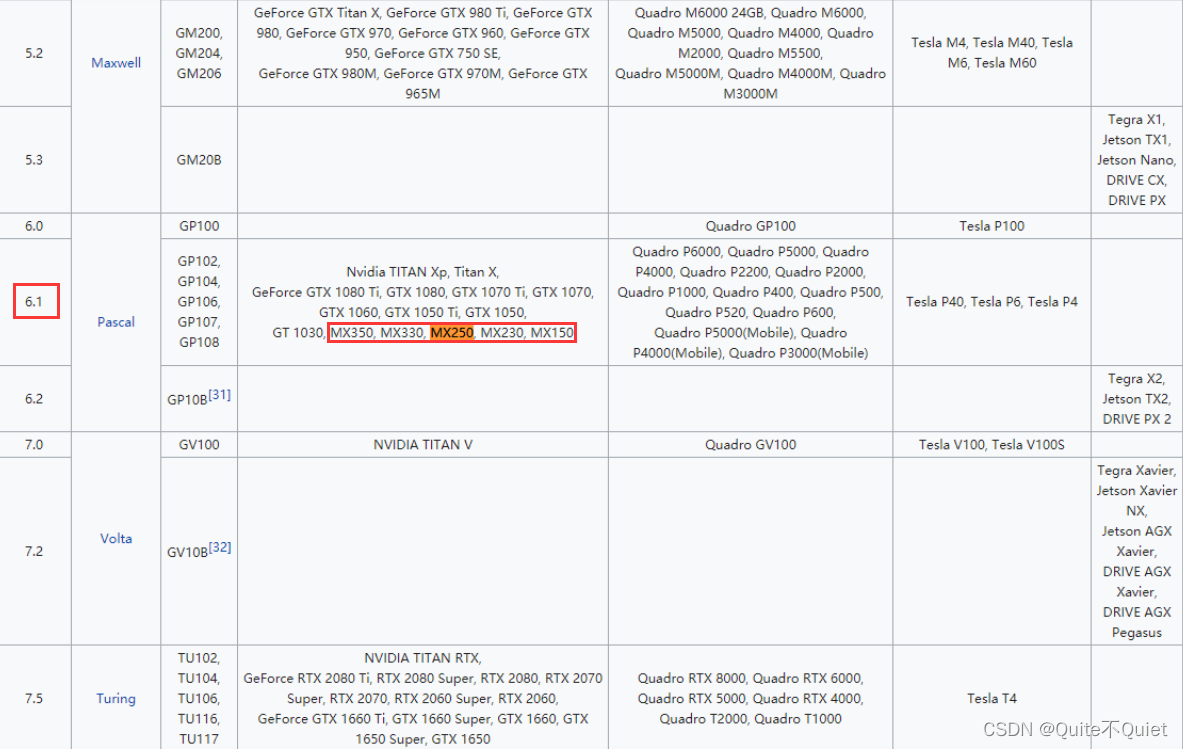The height and width of the screenshot is (749, 1183).
Task: Click the highlighted MX250 text
Action: click(x=452, y=333)
